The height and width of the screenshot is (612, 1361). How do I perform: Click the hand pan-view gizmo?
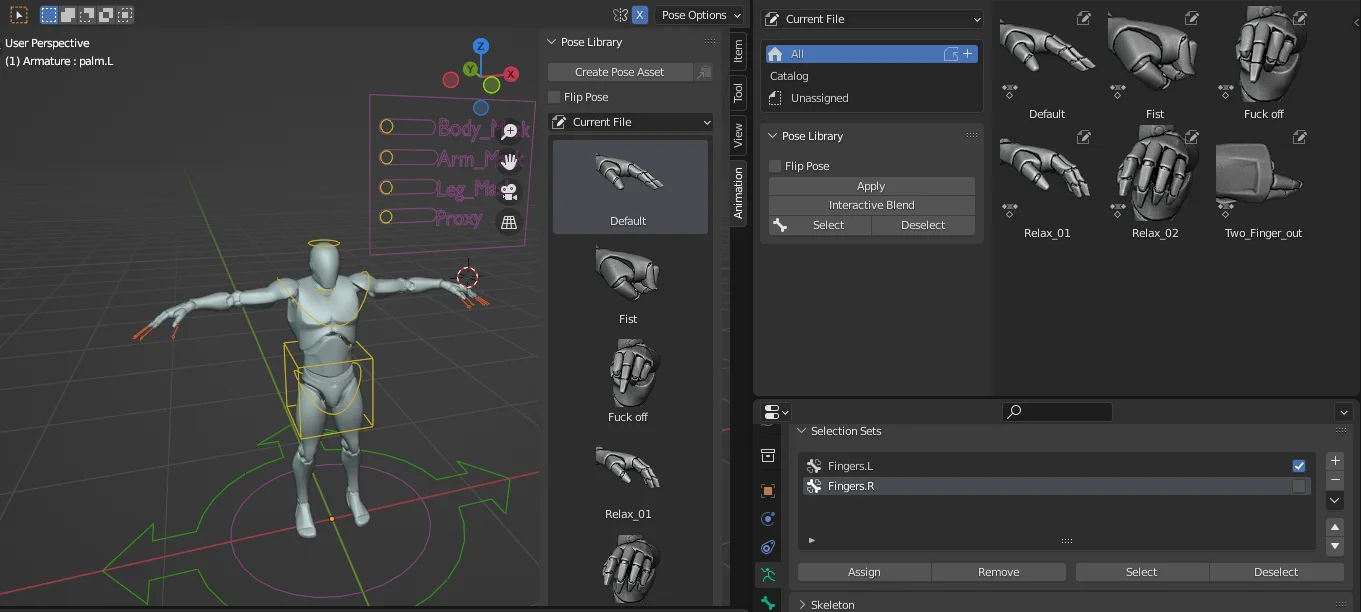click(x=509, y=161)
